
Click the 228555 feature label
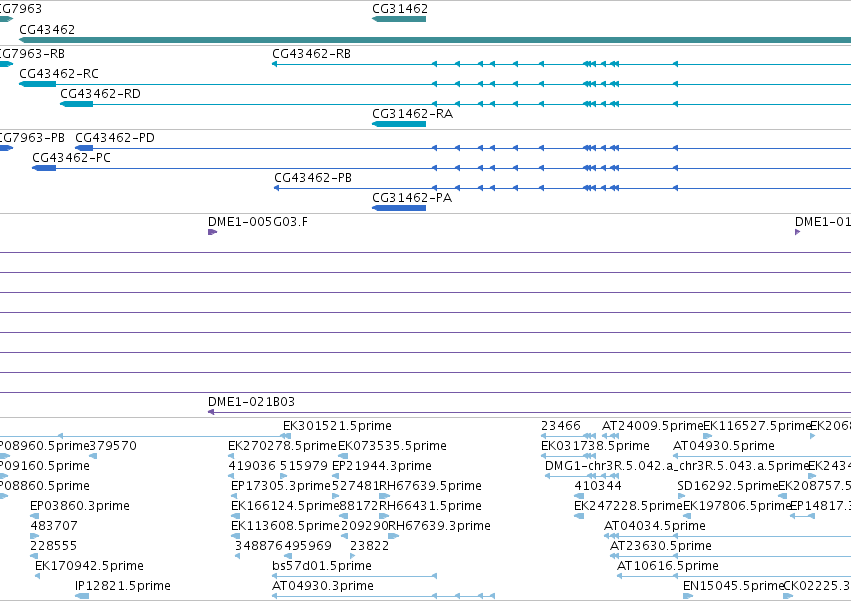pyautogui.click(x=54, y=547)
